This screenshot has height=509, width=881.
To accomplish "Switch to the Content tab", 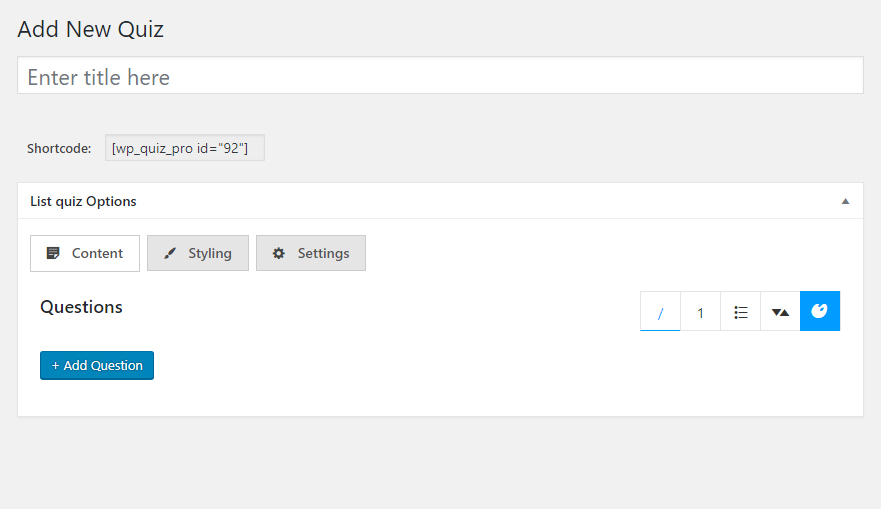I will point(85,253).
